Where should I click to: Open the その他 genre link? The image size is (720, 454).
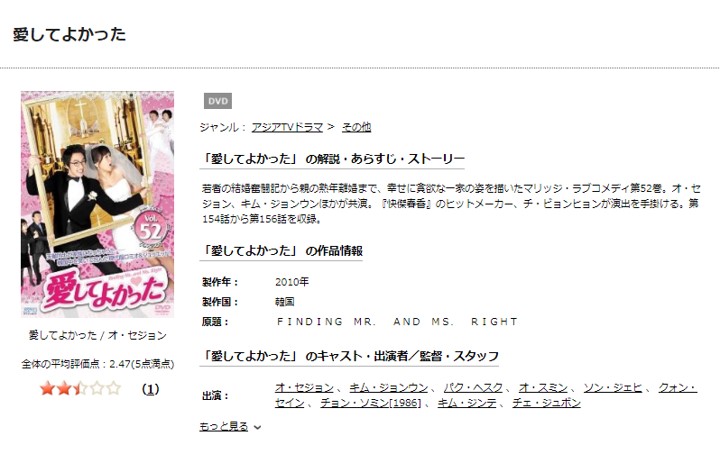click(356, 127)
